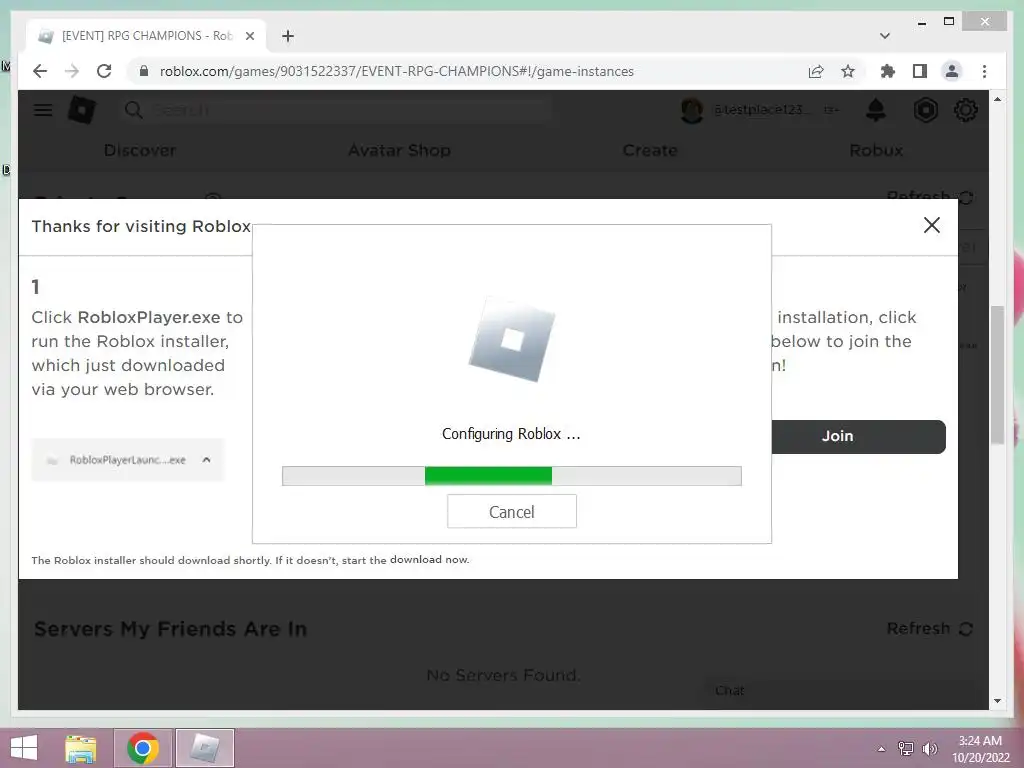Reload the Roblox page

pos(104,71)
